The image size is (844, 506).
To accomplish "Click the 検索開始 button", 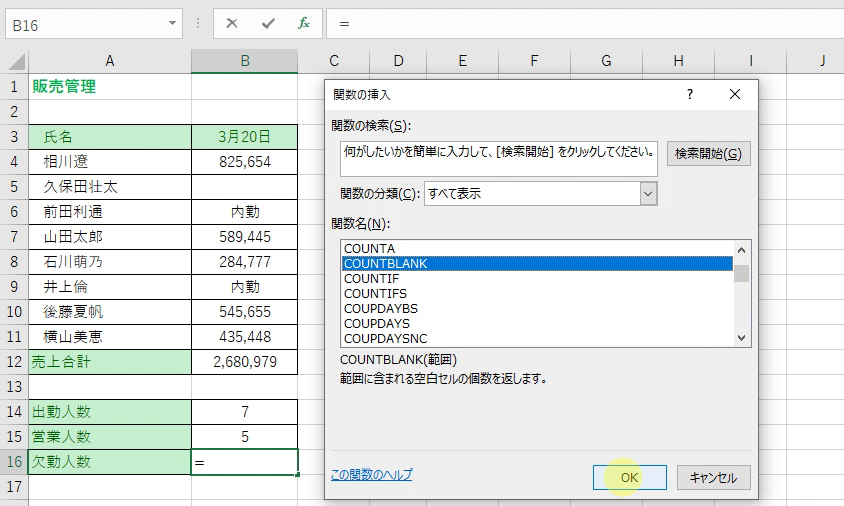I will click(708, 154).
